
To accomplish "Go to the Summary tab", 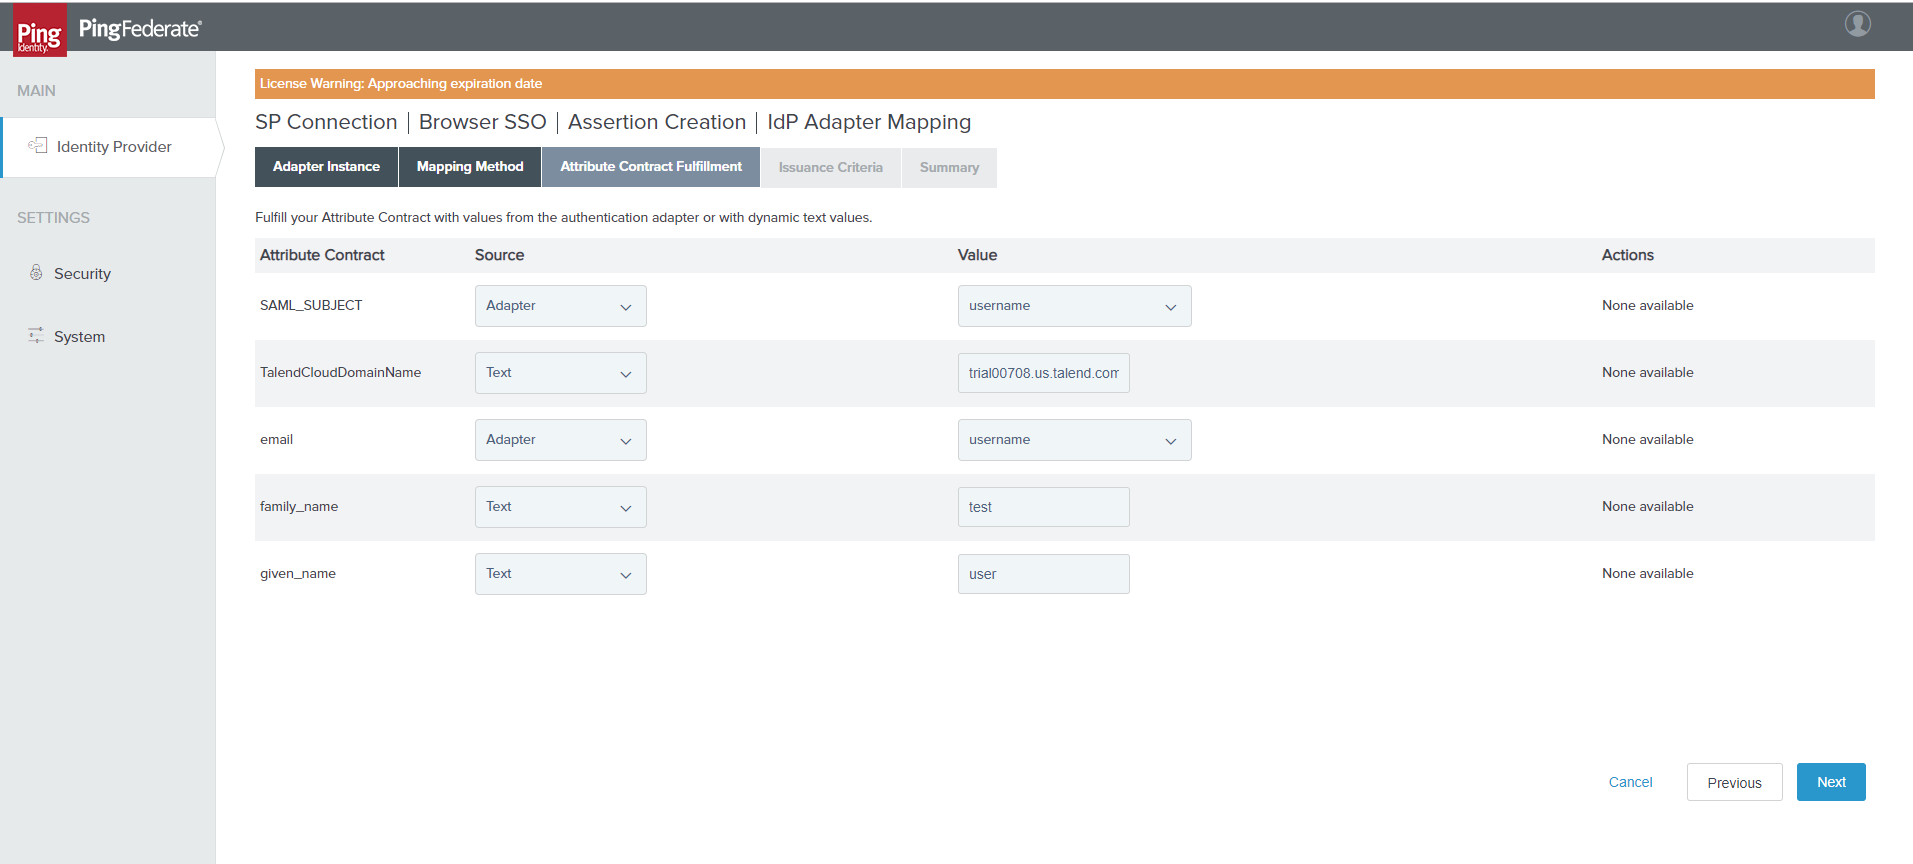I will tap(949, 167).
